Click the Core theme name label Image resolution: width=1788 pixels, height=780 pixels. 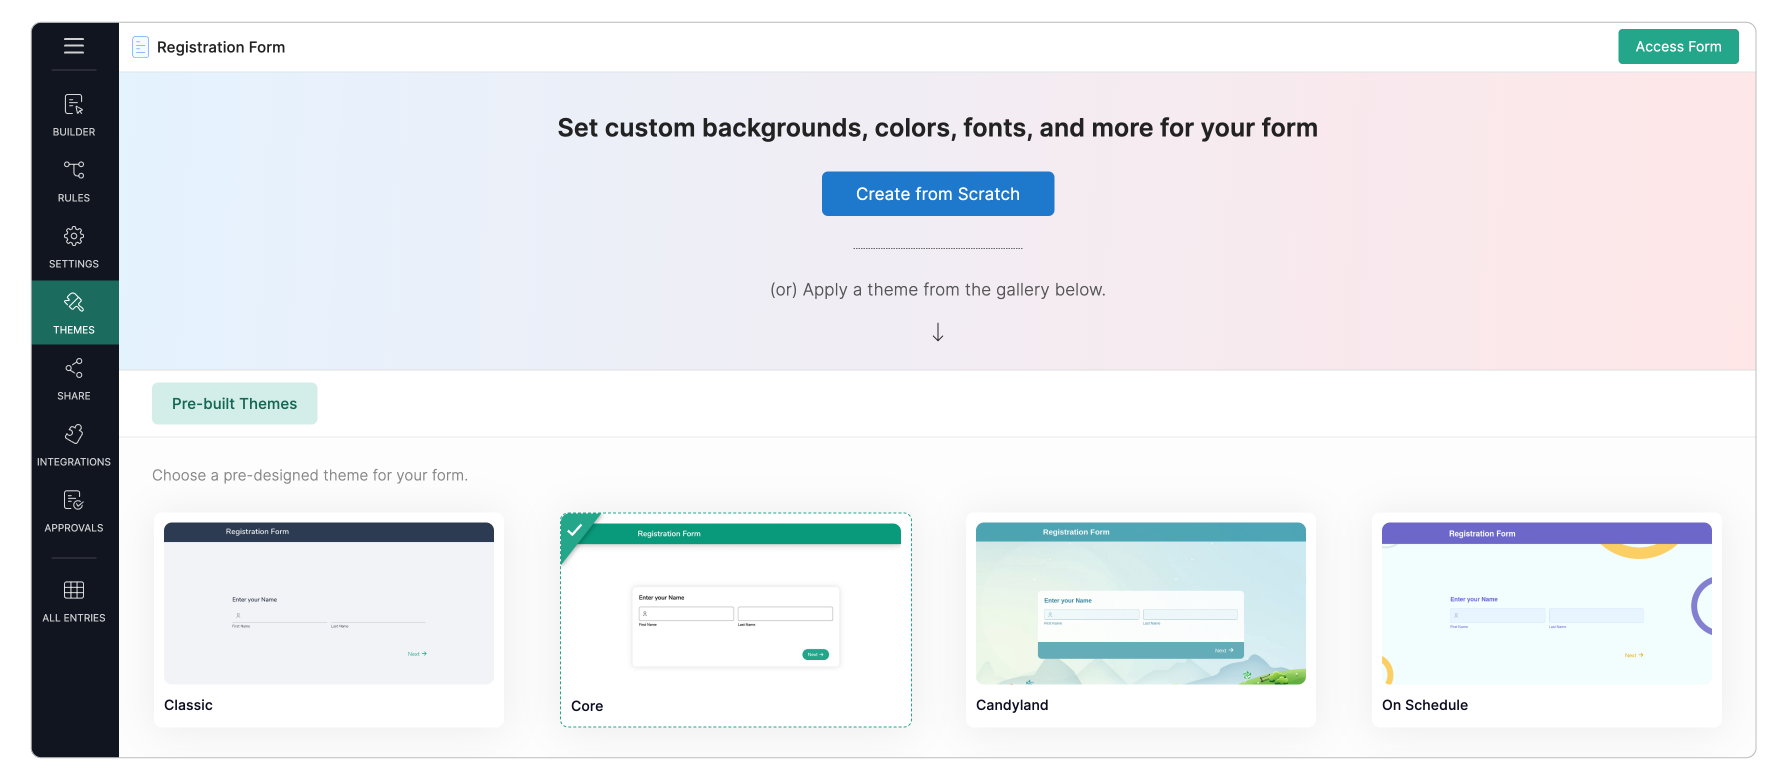587,706
